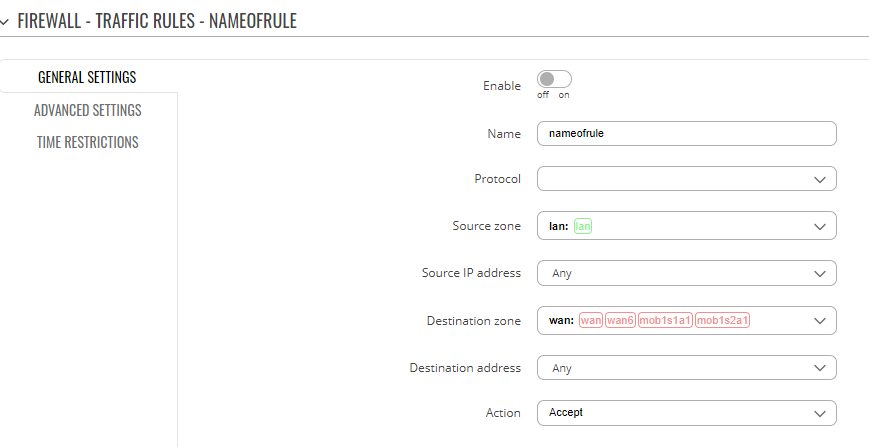
Task: Select the mob1s1a1 interface tag
Action: tap(665, 320)
